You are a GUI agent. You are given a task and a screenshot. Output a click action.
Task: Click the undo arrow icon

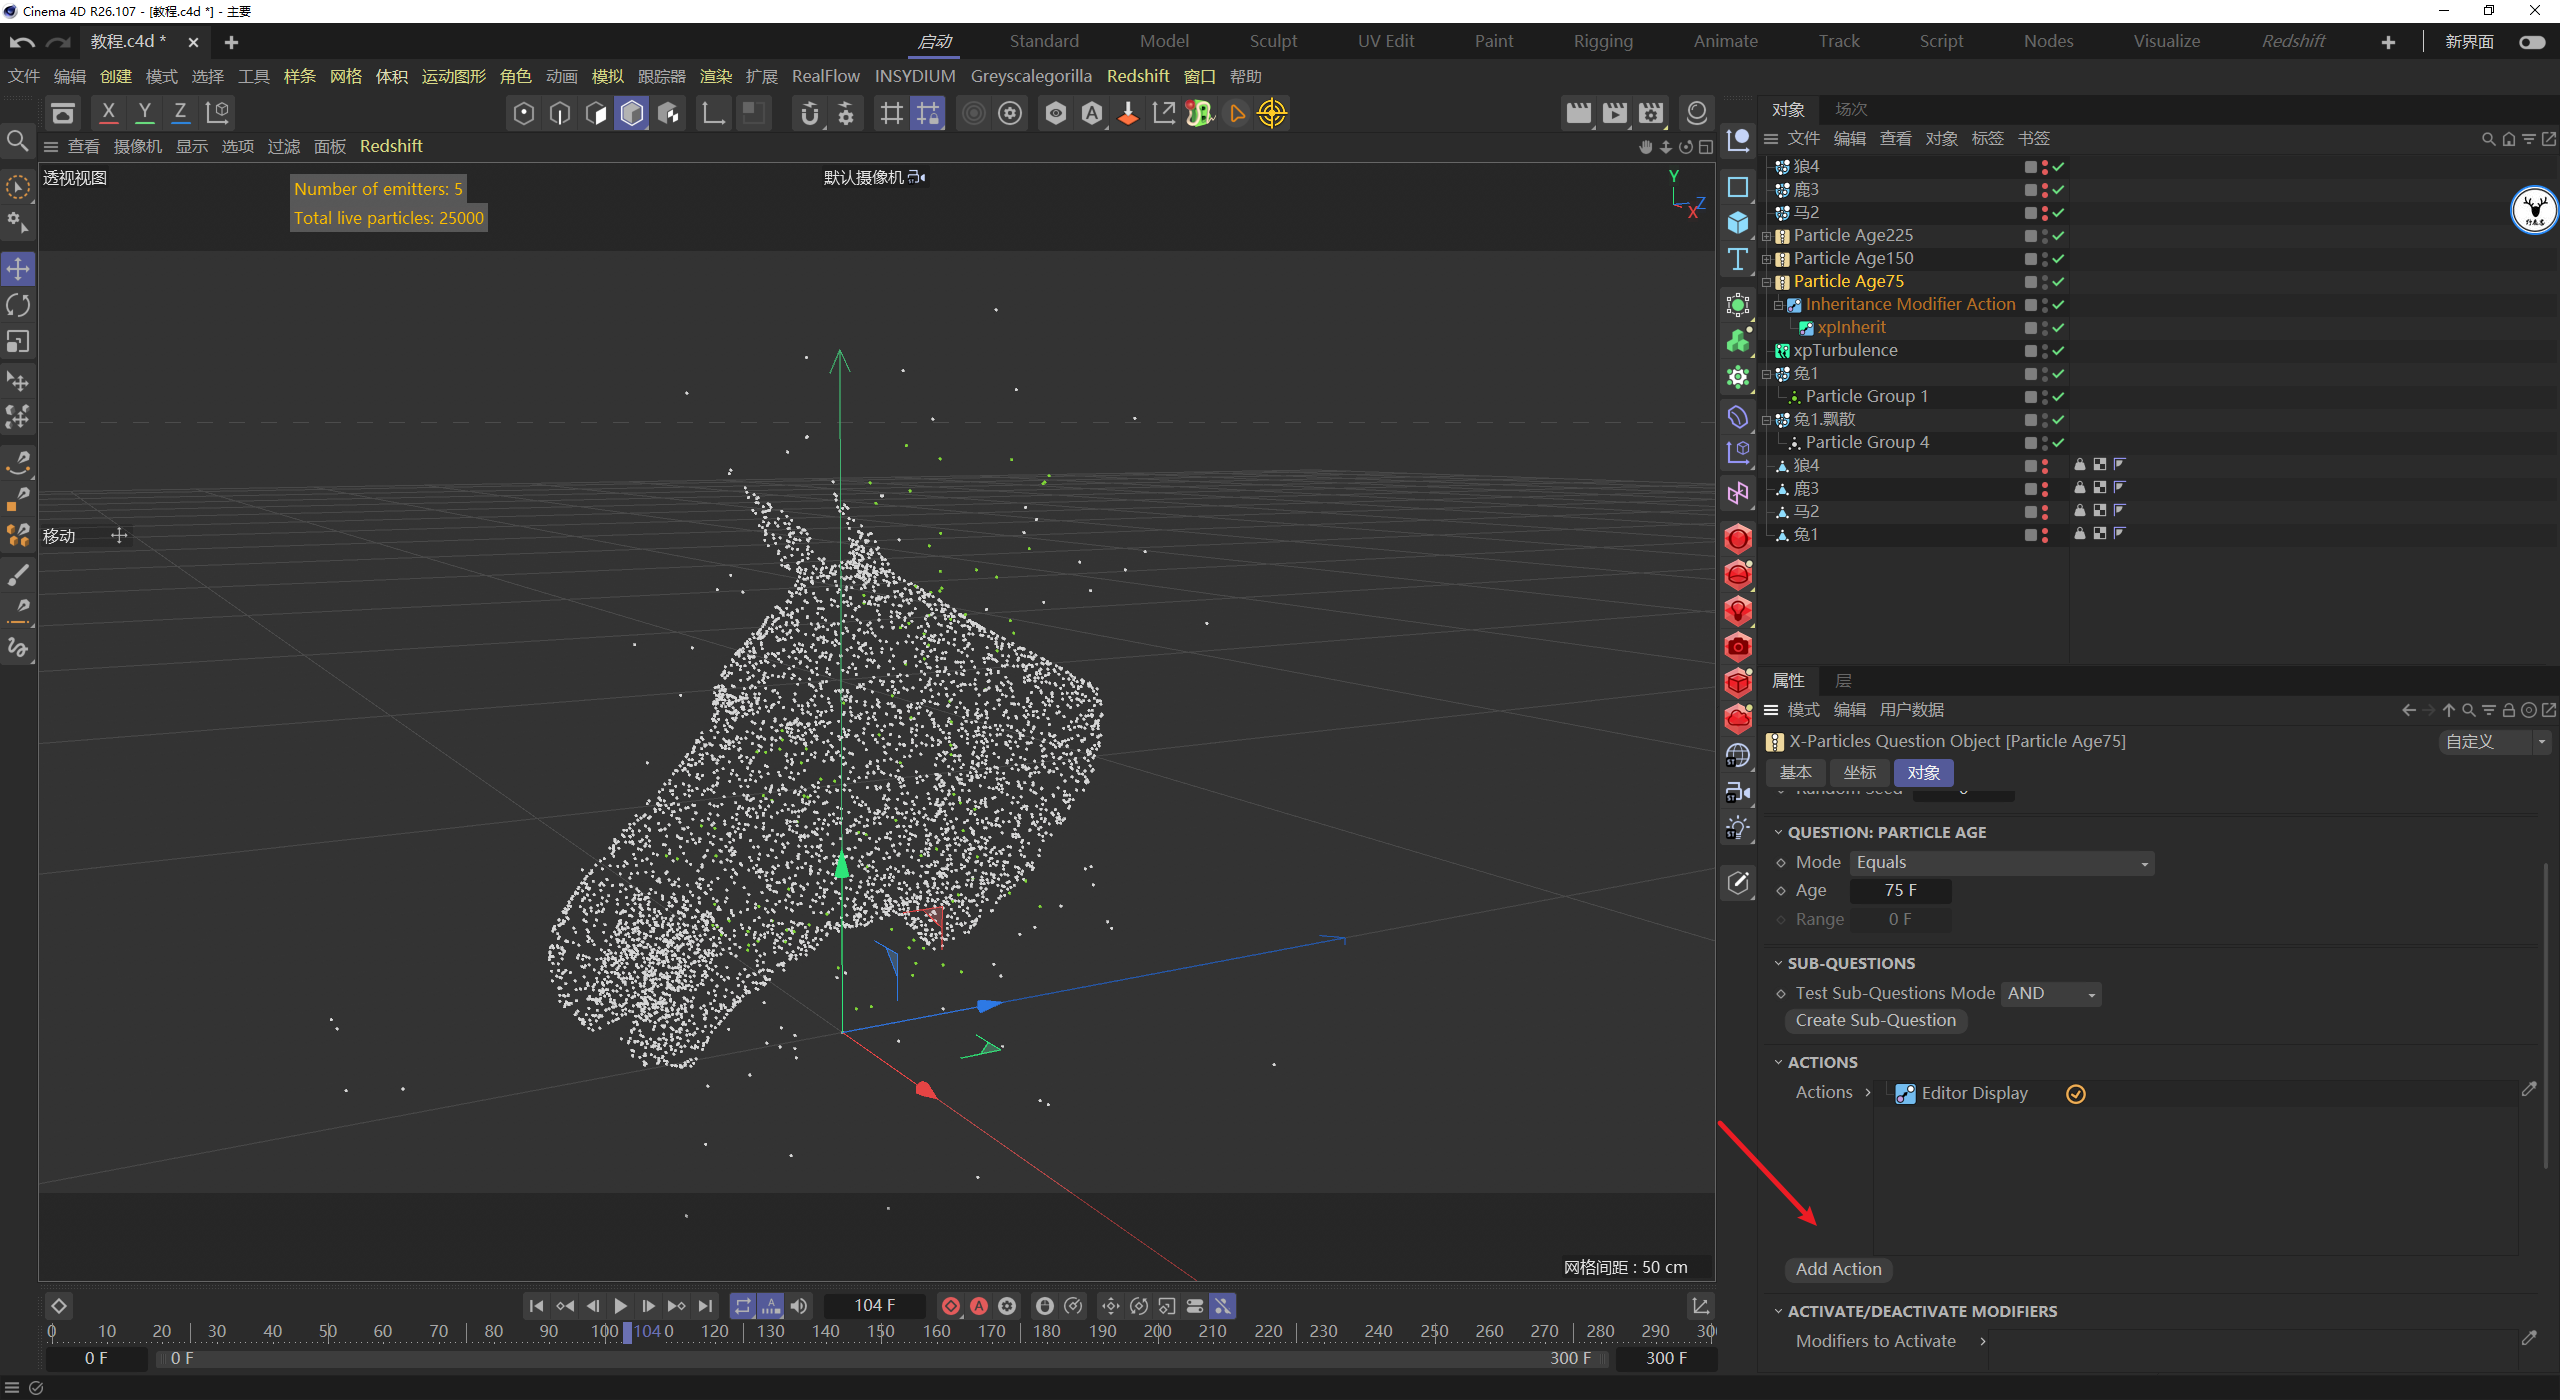coord(22,42)
